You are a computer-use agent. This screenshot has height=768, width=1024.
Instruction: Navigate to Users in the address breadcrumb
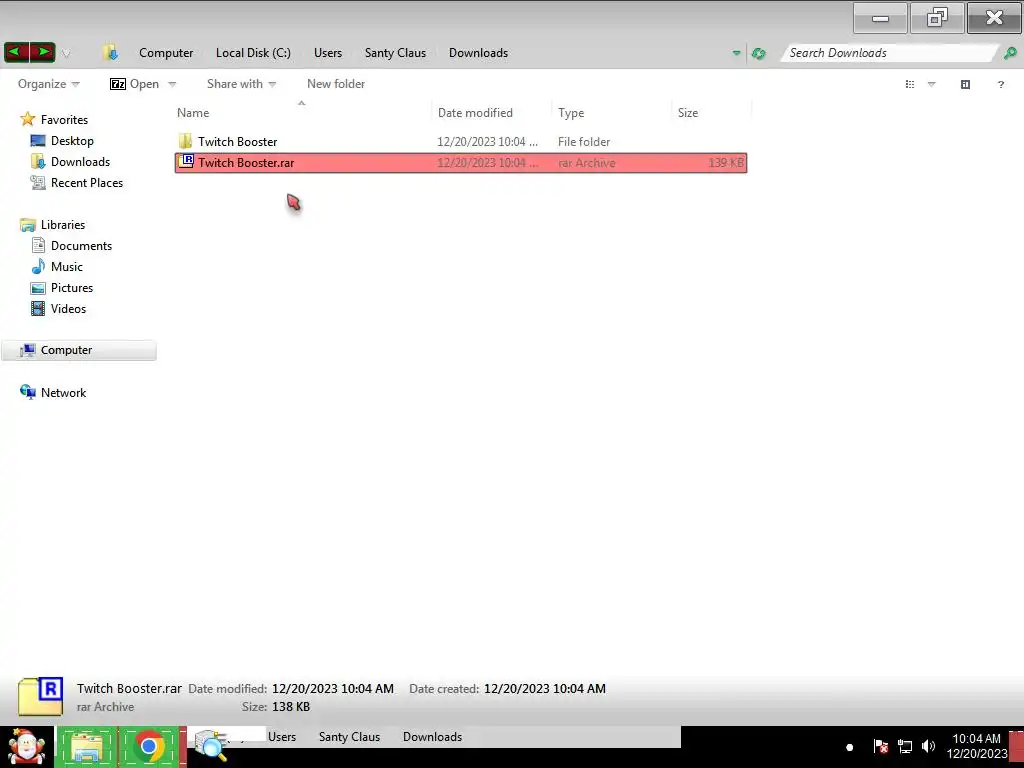pos(328,53)
